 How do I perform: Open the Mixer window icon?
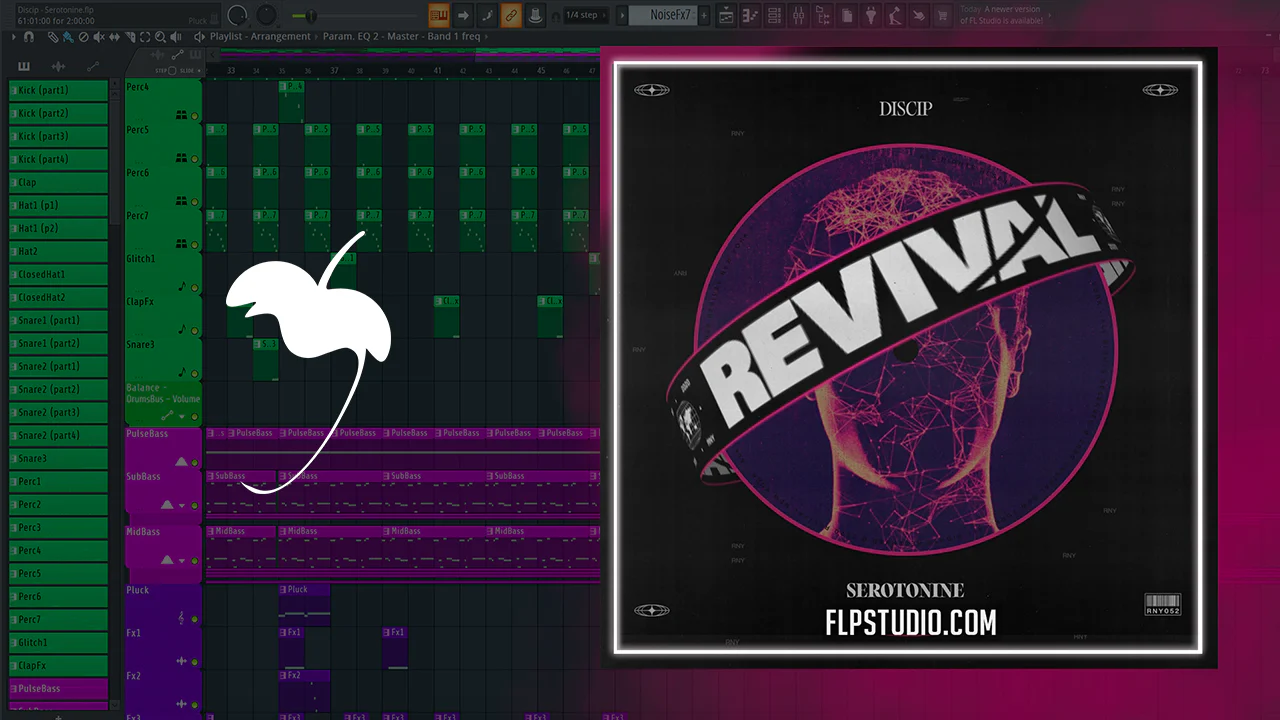point(798,15)
